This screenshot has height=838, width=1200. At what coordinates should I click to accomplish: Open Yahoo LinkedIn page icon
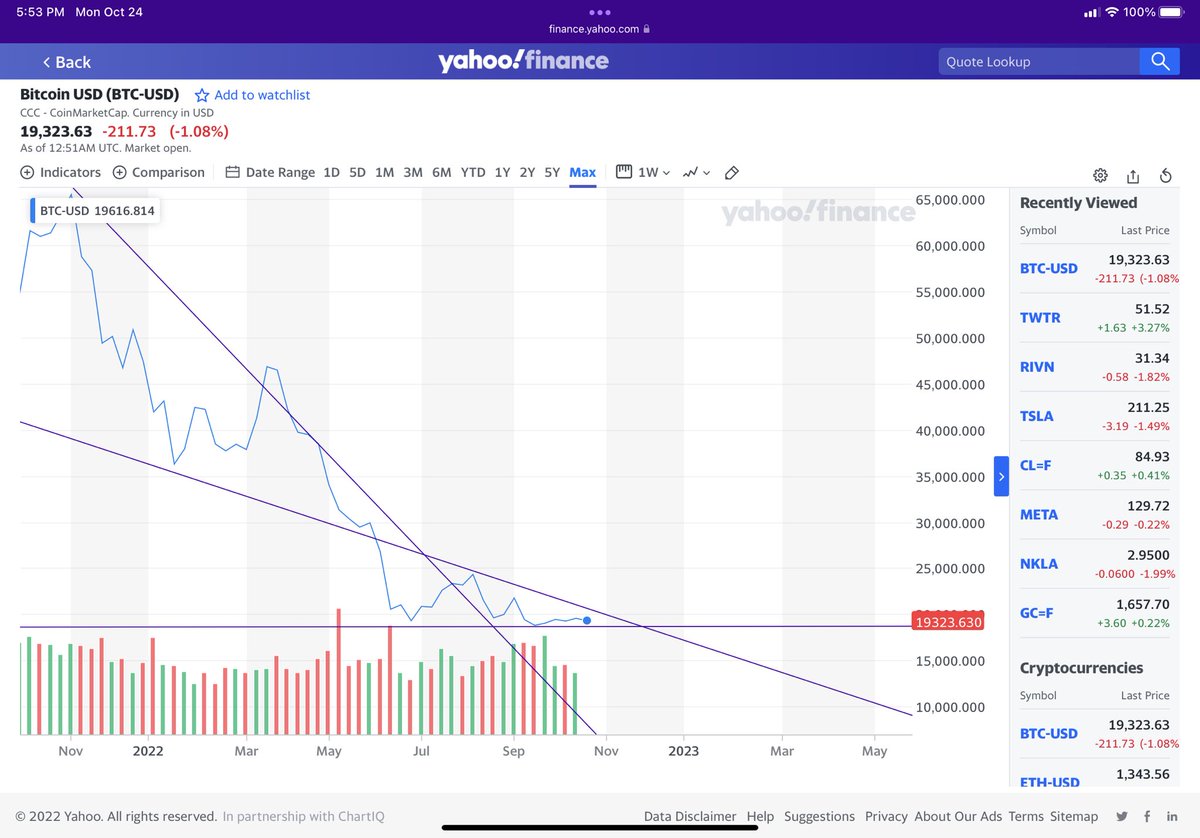point(1171,816)
